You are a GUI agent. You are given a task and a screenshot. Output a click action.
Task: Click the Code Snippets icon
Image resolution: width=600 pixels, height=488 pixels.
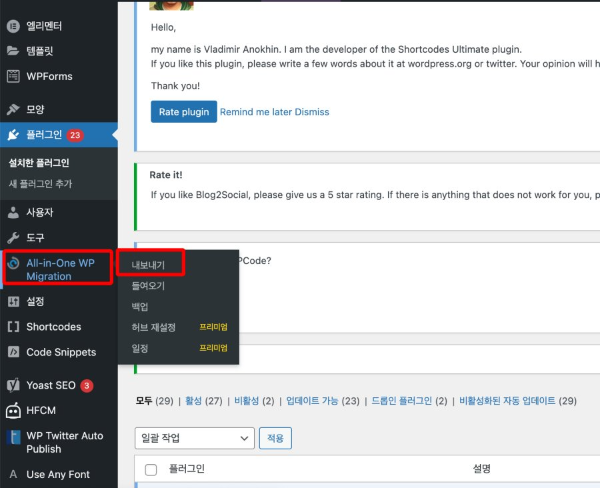(13, 352)
